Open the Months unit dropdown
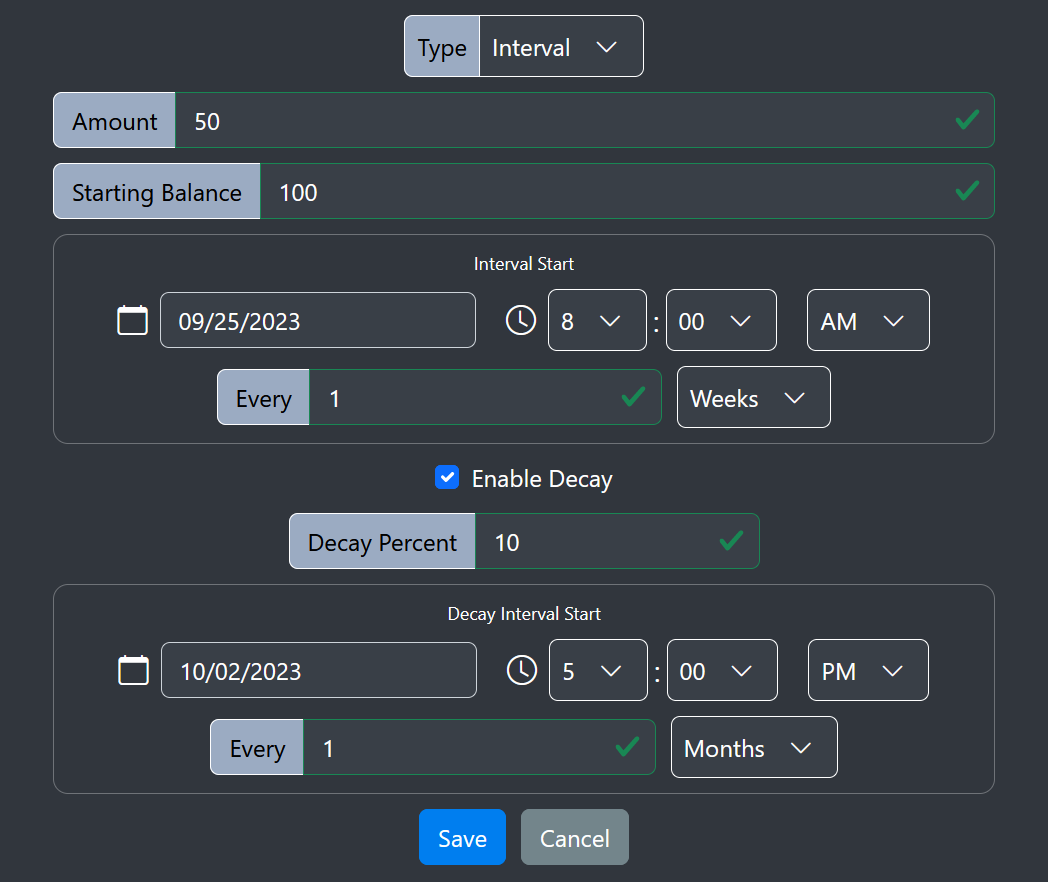Screen dimensions: 1048x882 pyautogui.click(x=754, y=747)
